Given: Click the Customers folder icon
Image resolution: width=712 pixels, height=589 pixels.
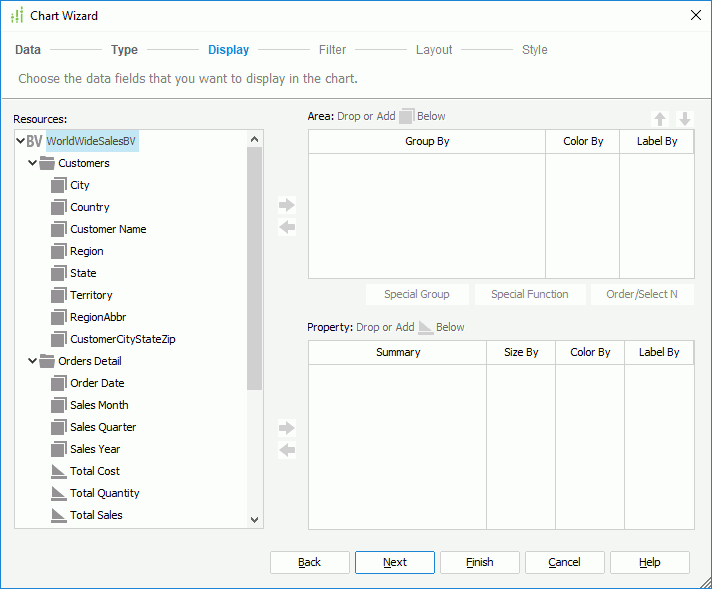Looking at the screenshot, I should click(x=47, y=163).
